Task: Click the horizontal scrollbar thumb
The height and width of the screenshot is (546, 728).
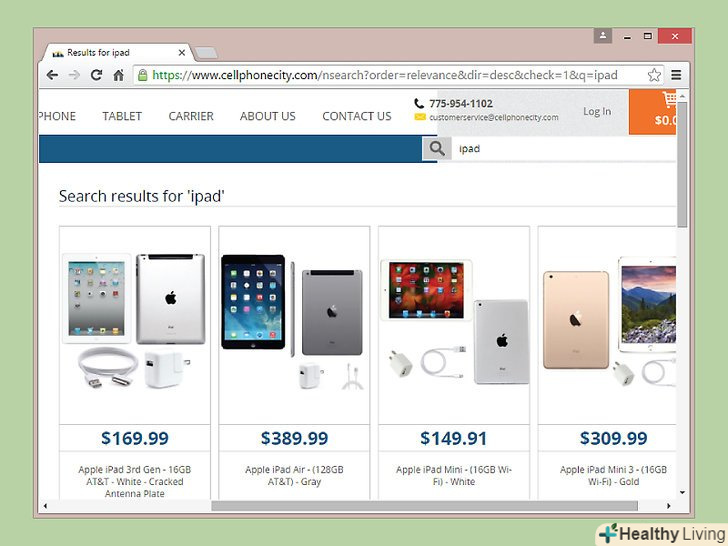Action: click(x=424, y=506)
